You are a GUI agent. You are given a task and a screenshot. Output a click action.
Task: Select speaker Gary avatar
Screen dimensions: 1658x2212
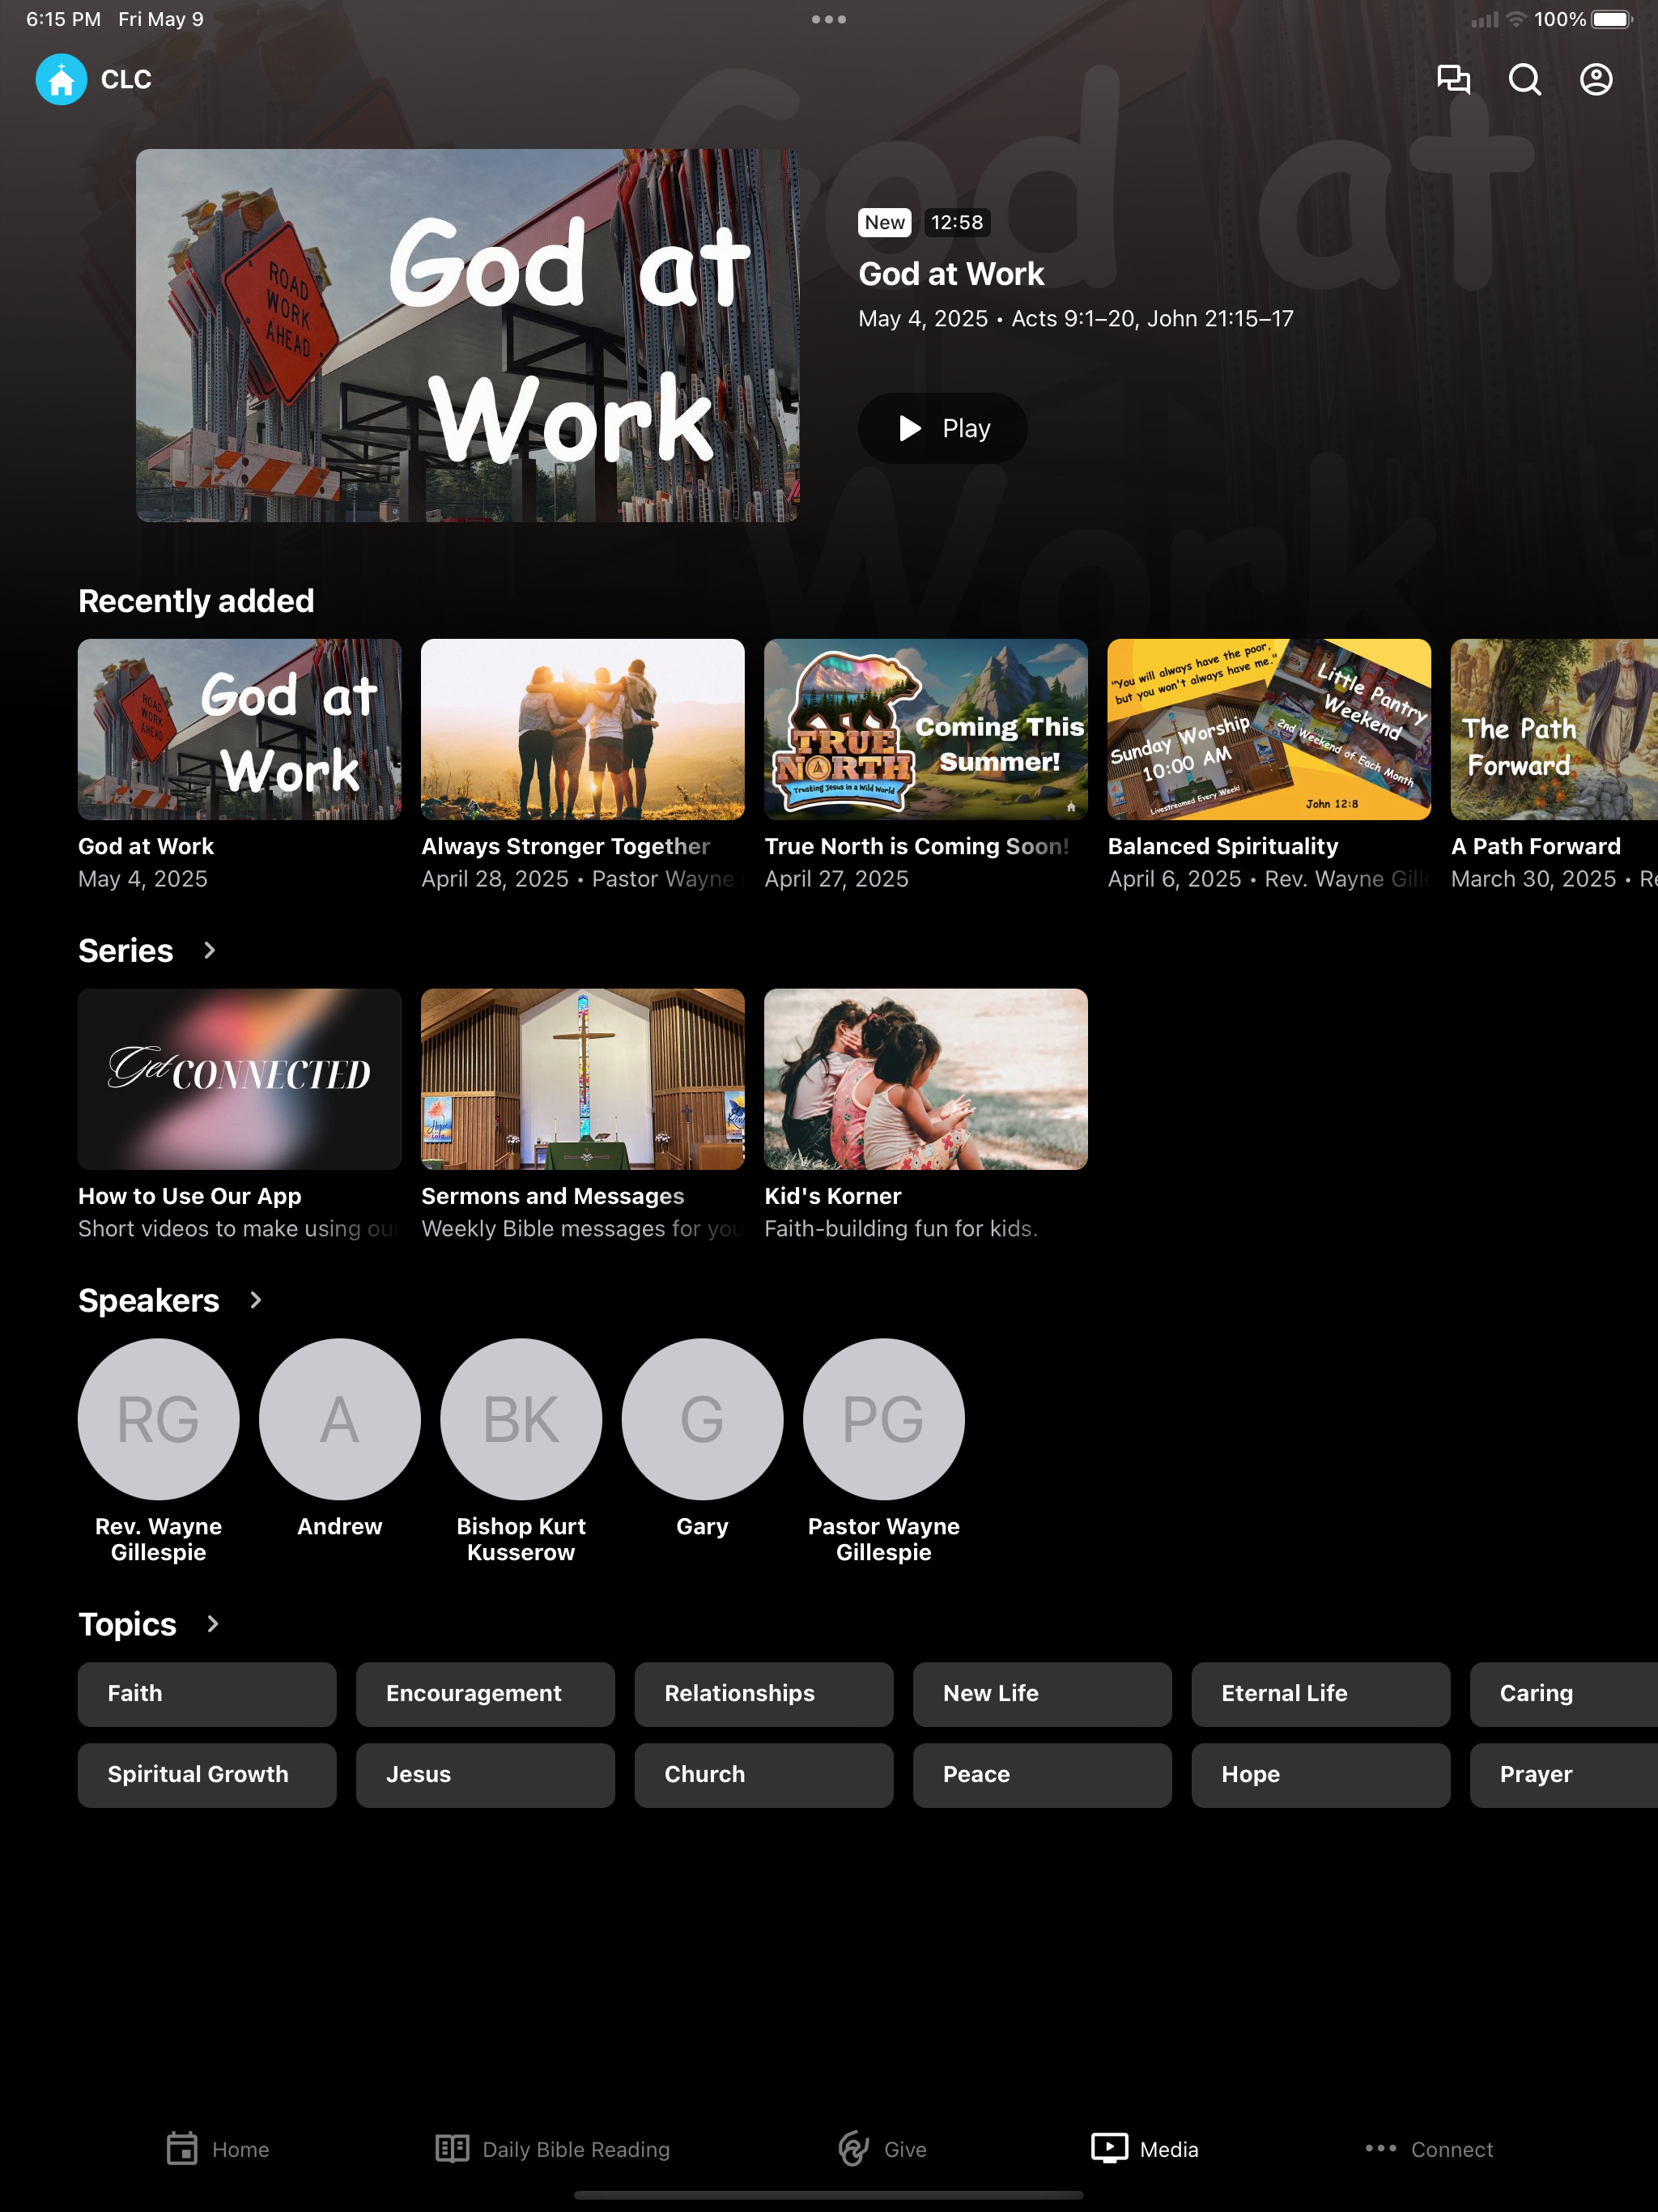(702, 1419)
